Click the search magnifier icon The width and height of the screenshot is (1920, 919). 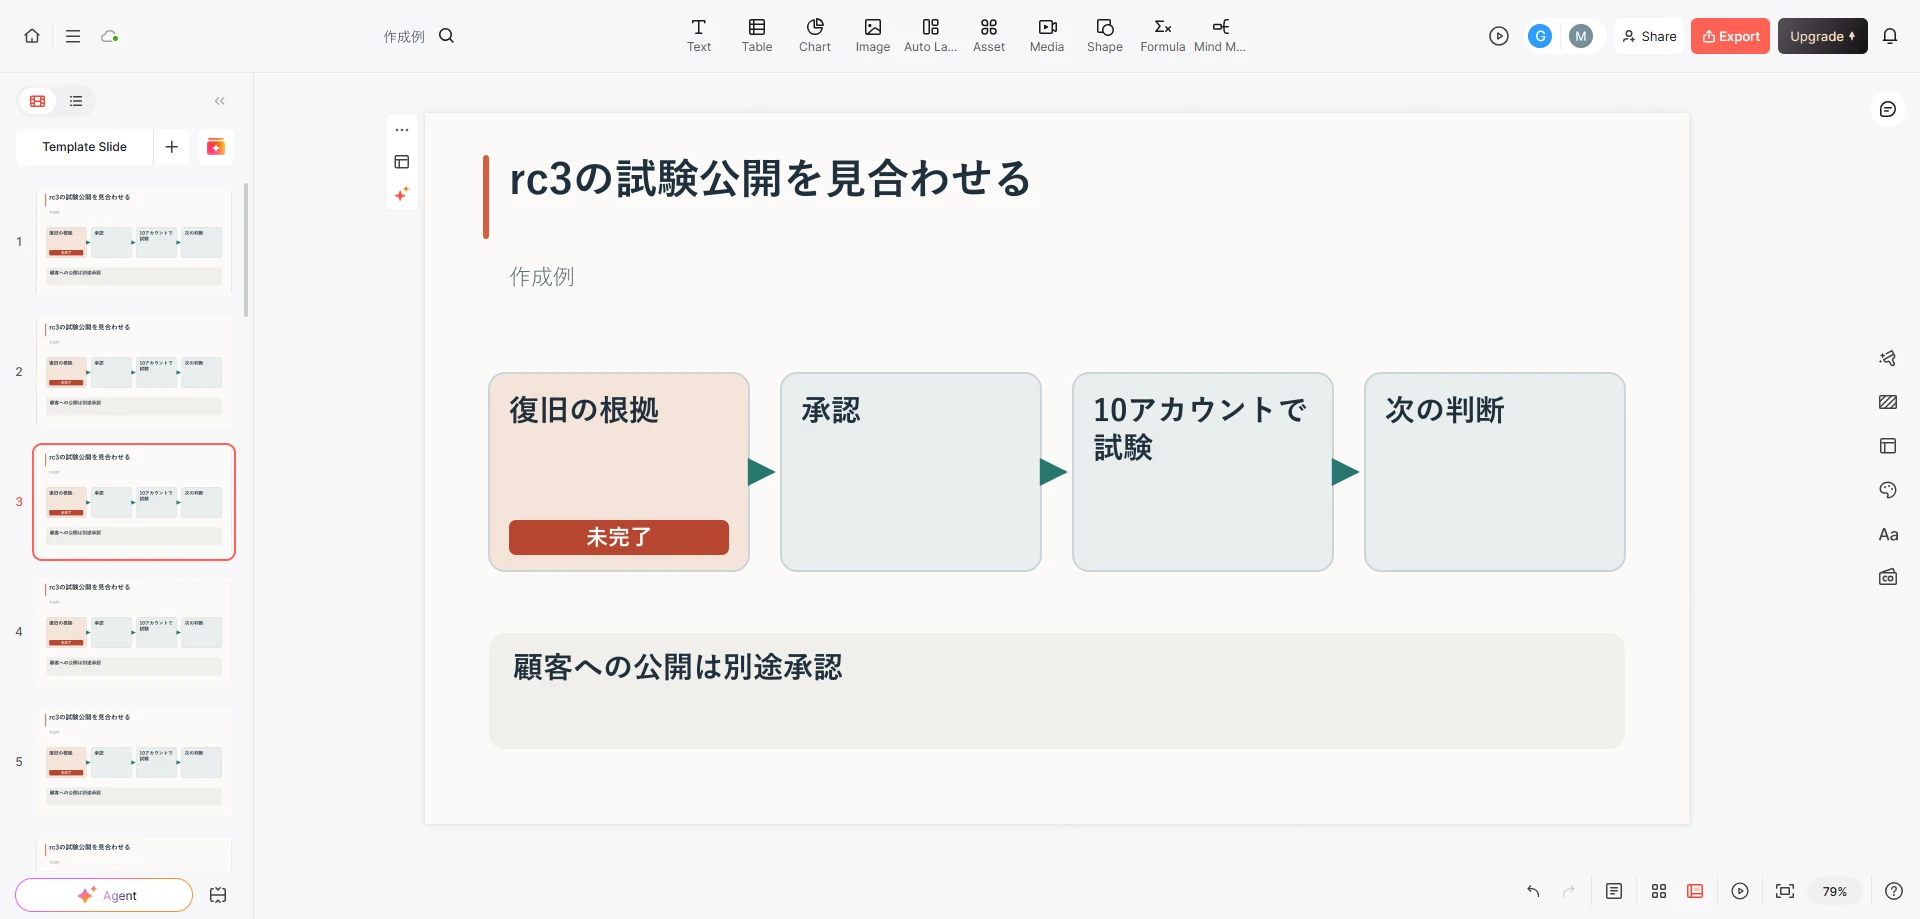pos(447,36)
